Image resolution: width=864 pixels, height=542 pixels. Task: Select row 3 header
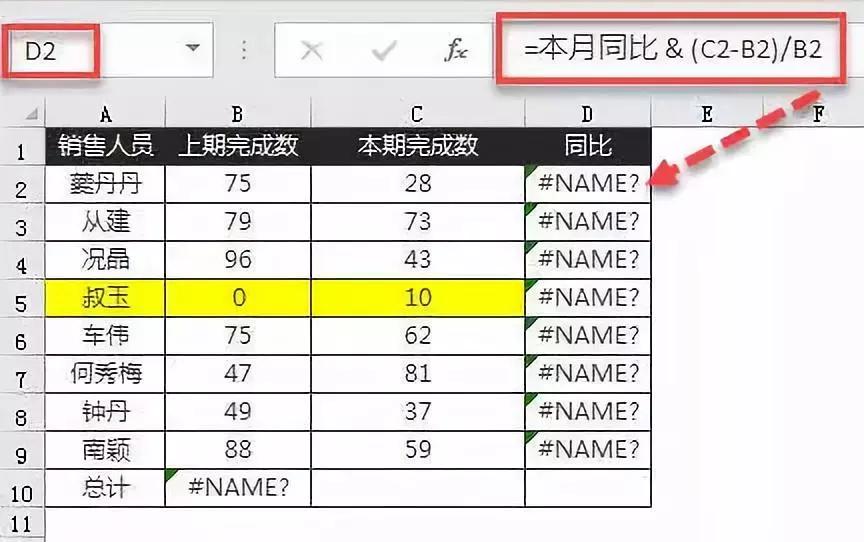pos(21,223)
